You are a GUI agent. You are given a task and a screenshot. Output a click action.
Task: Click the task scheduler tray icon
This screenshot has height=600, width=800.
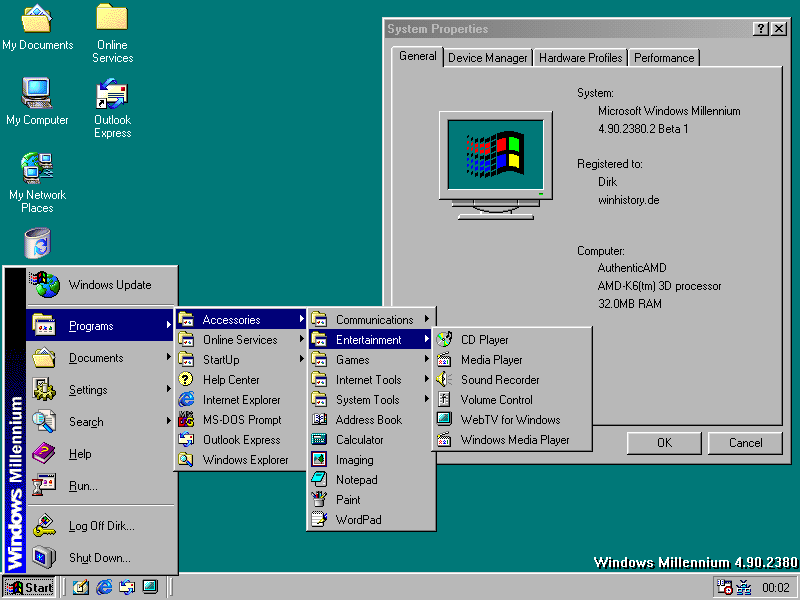724,587
